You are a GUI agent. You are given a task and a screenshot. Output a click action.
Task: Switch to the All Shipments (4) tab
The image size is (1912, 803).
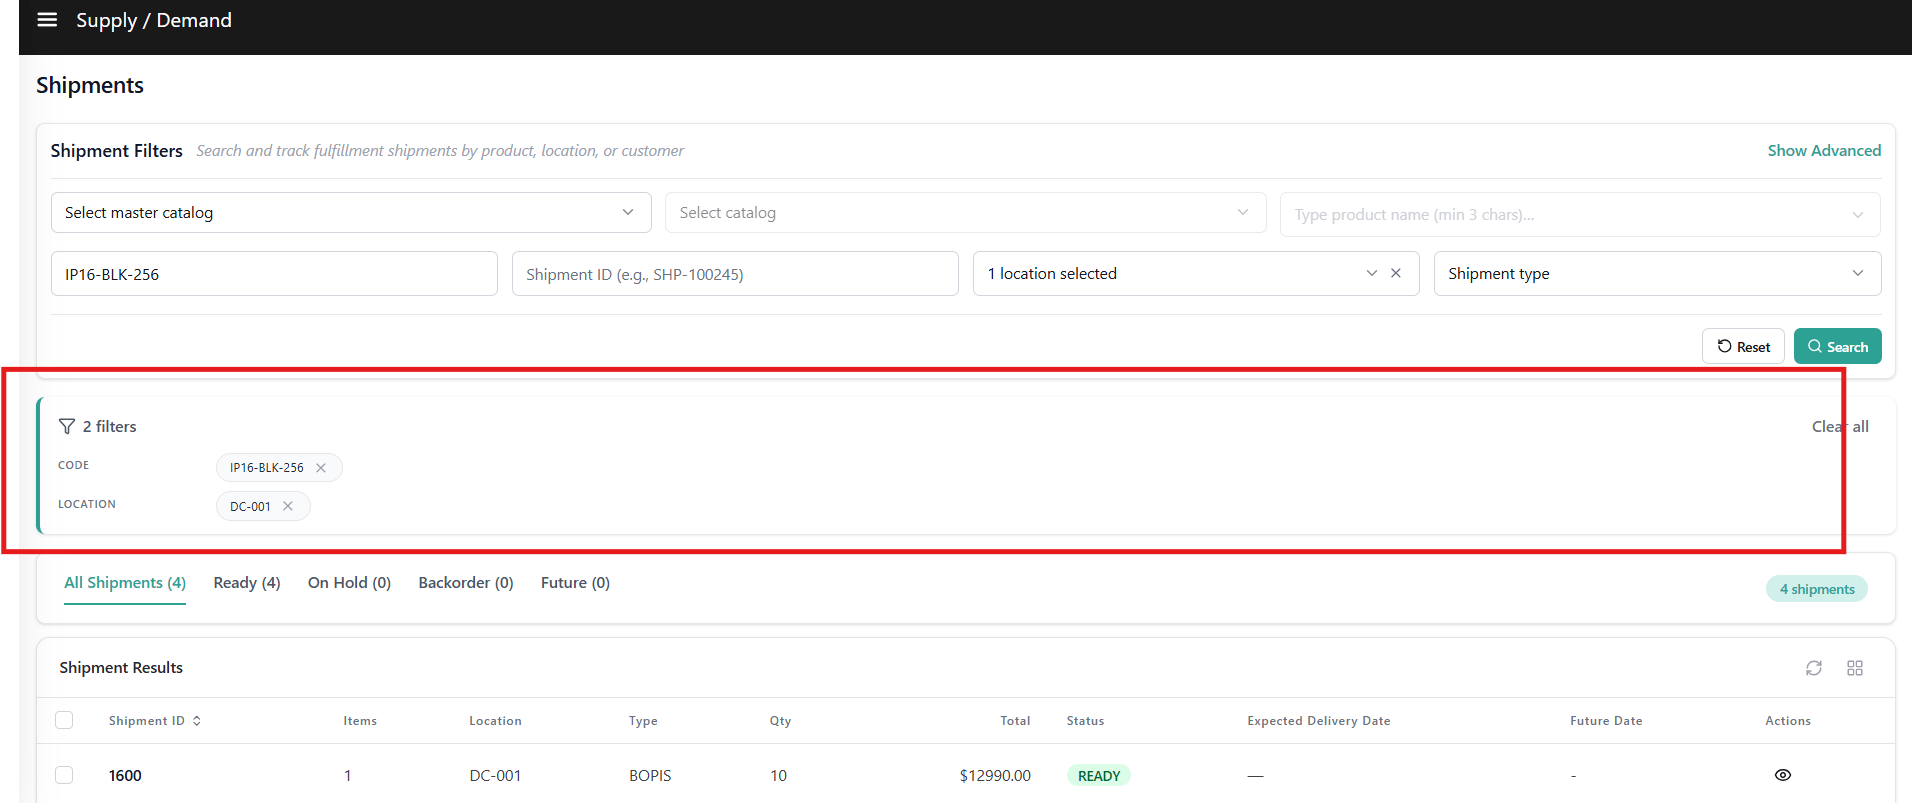pyautogui.click(x=125, y=583)
